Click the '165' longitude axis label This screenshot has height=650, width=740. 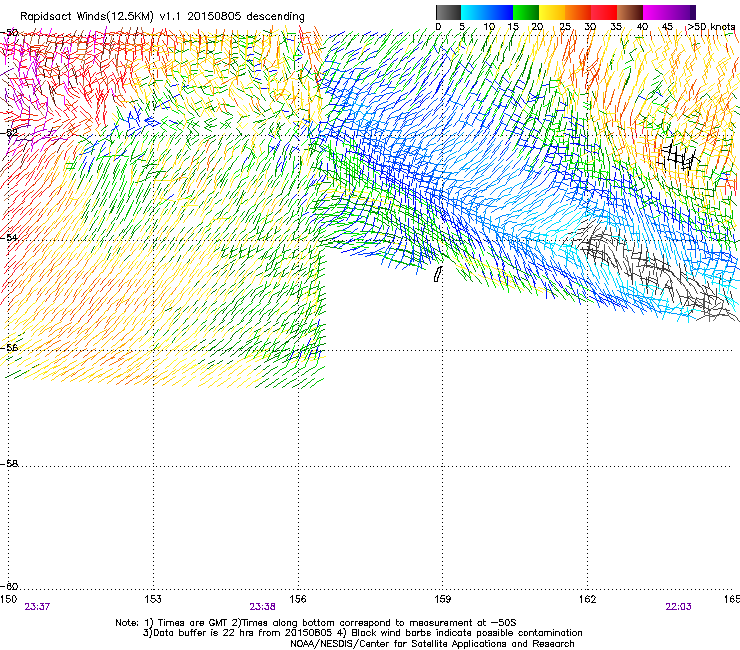732,599
